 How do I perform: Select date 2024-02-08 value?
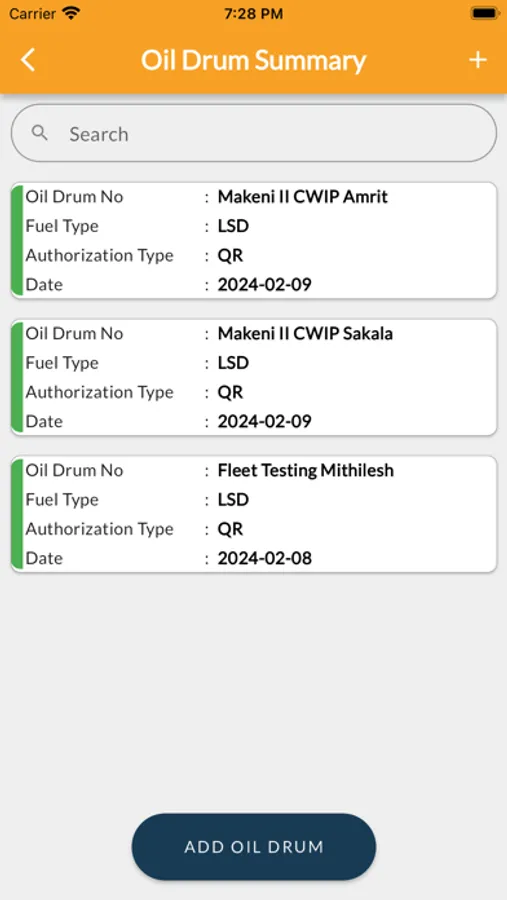pos(265,558)
